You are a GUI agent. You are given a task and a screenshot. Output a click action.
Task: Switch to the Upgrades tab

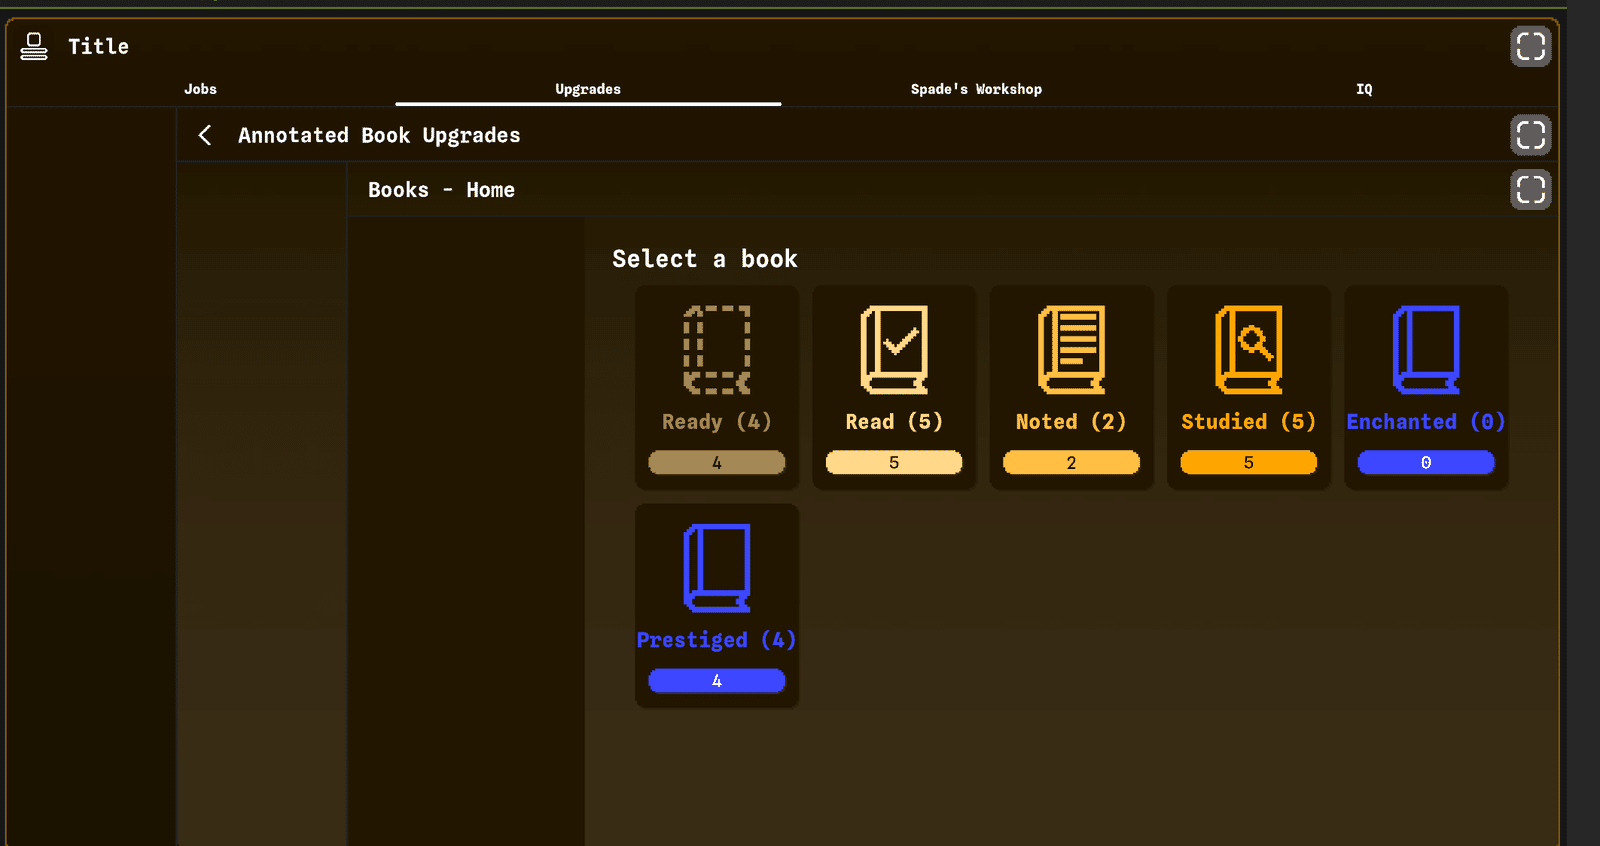point(588,89)
